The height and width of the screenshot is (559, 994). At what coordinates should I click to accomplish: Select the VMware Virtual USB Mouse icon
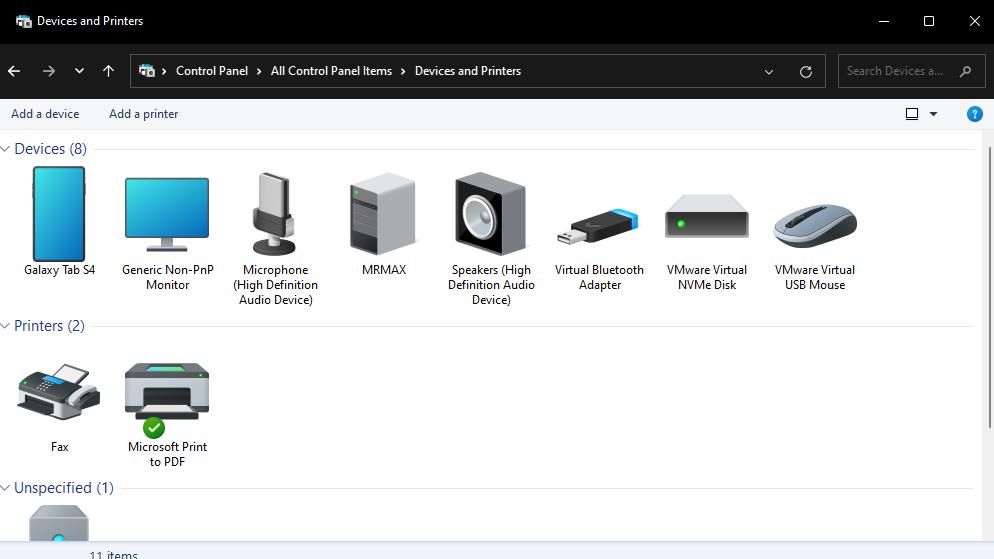[815, 226]
